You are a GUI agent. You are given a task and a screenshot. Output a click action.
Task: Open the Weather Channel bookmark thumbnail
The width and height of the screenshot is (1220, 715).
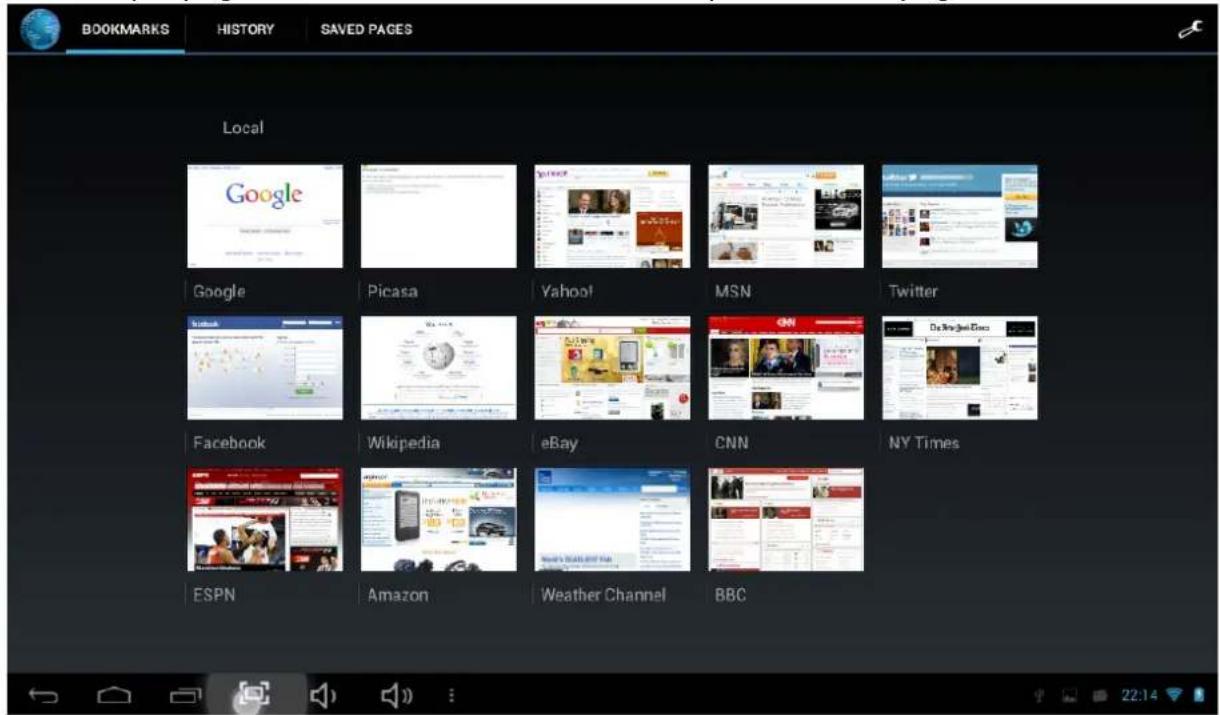(612, 519)
